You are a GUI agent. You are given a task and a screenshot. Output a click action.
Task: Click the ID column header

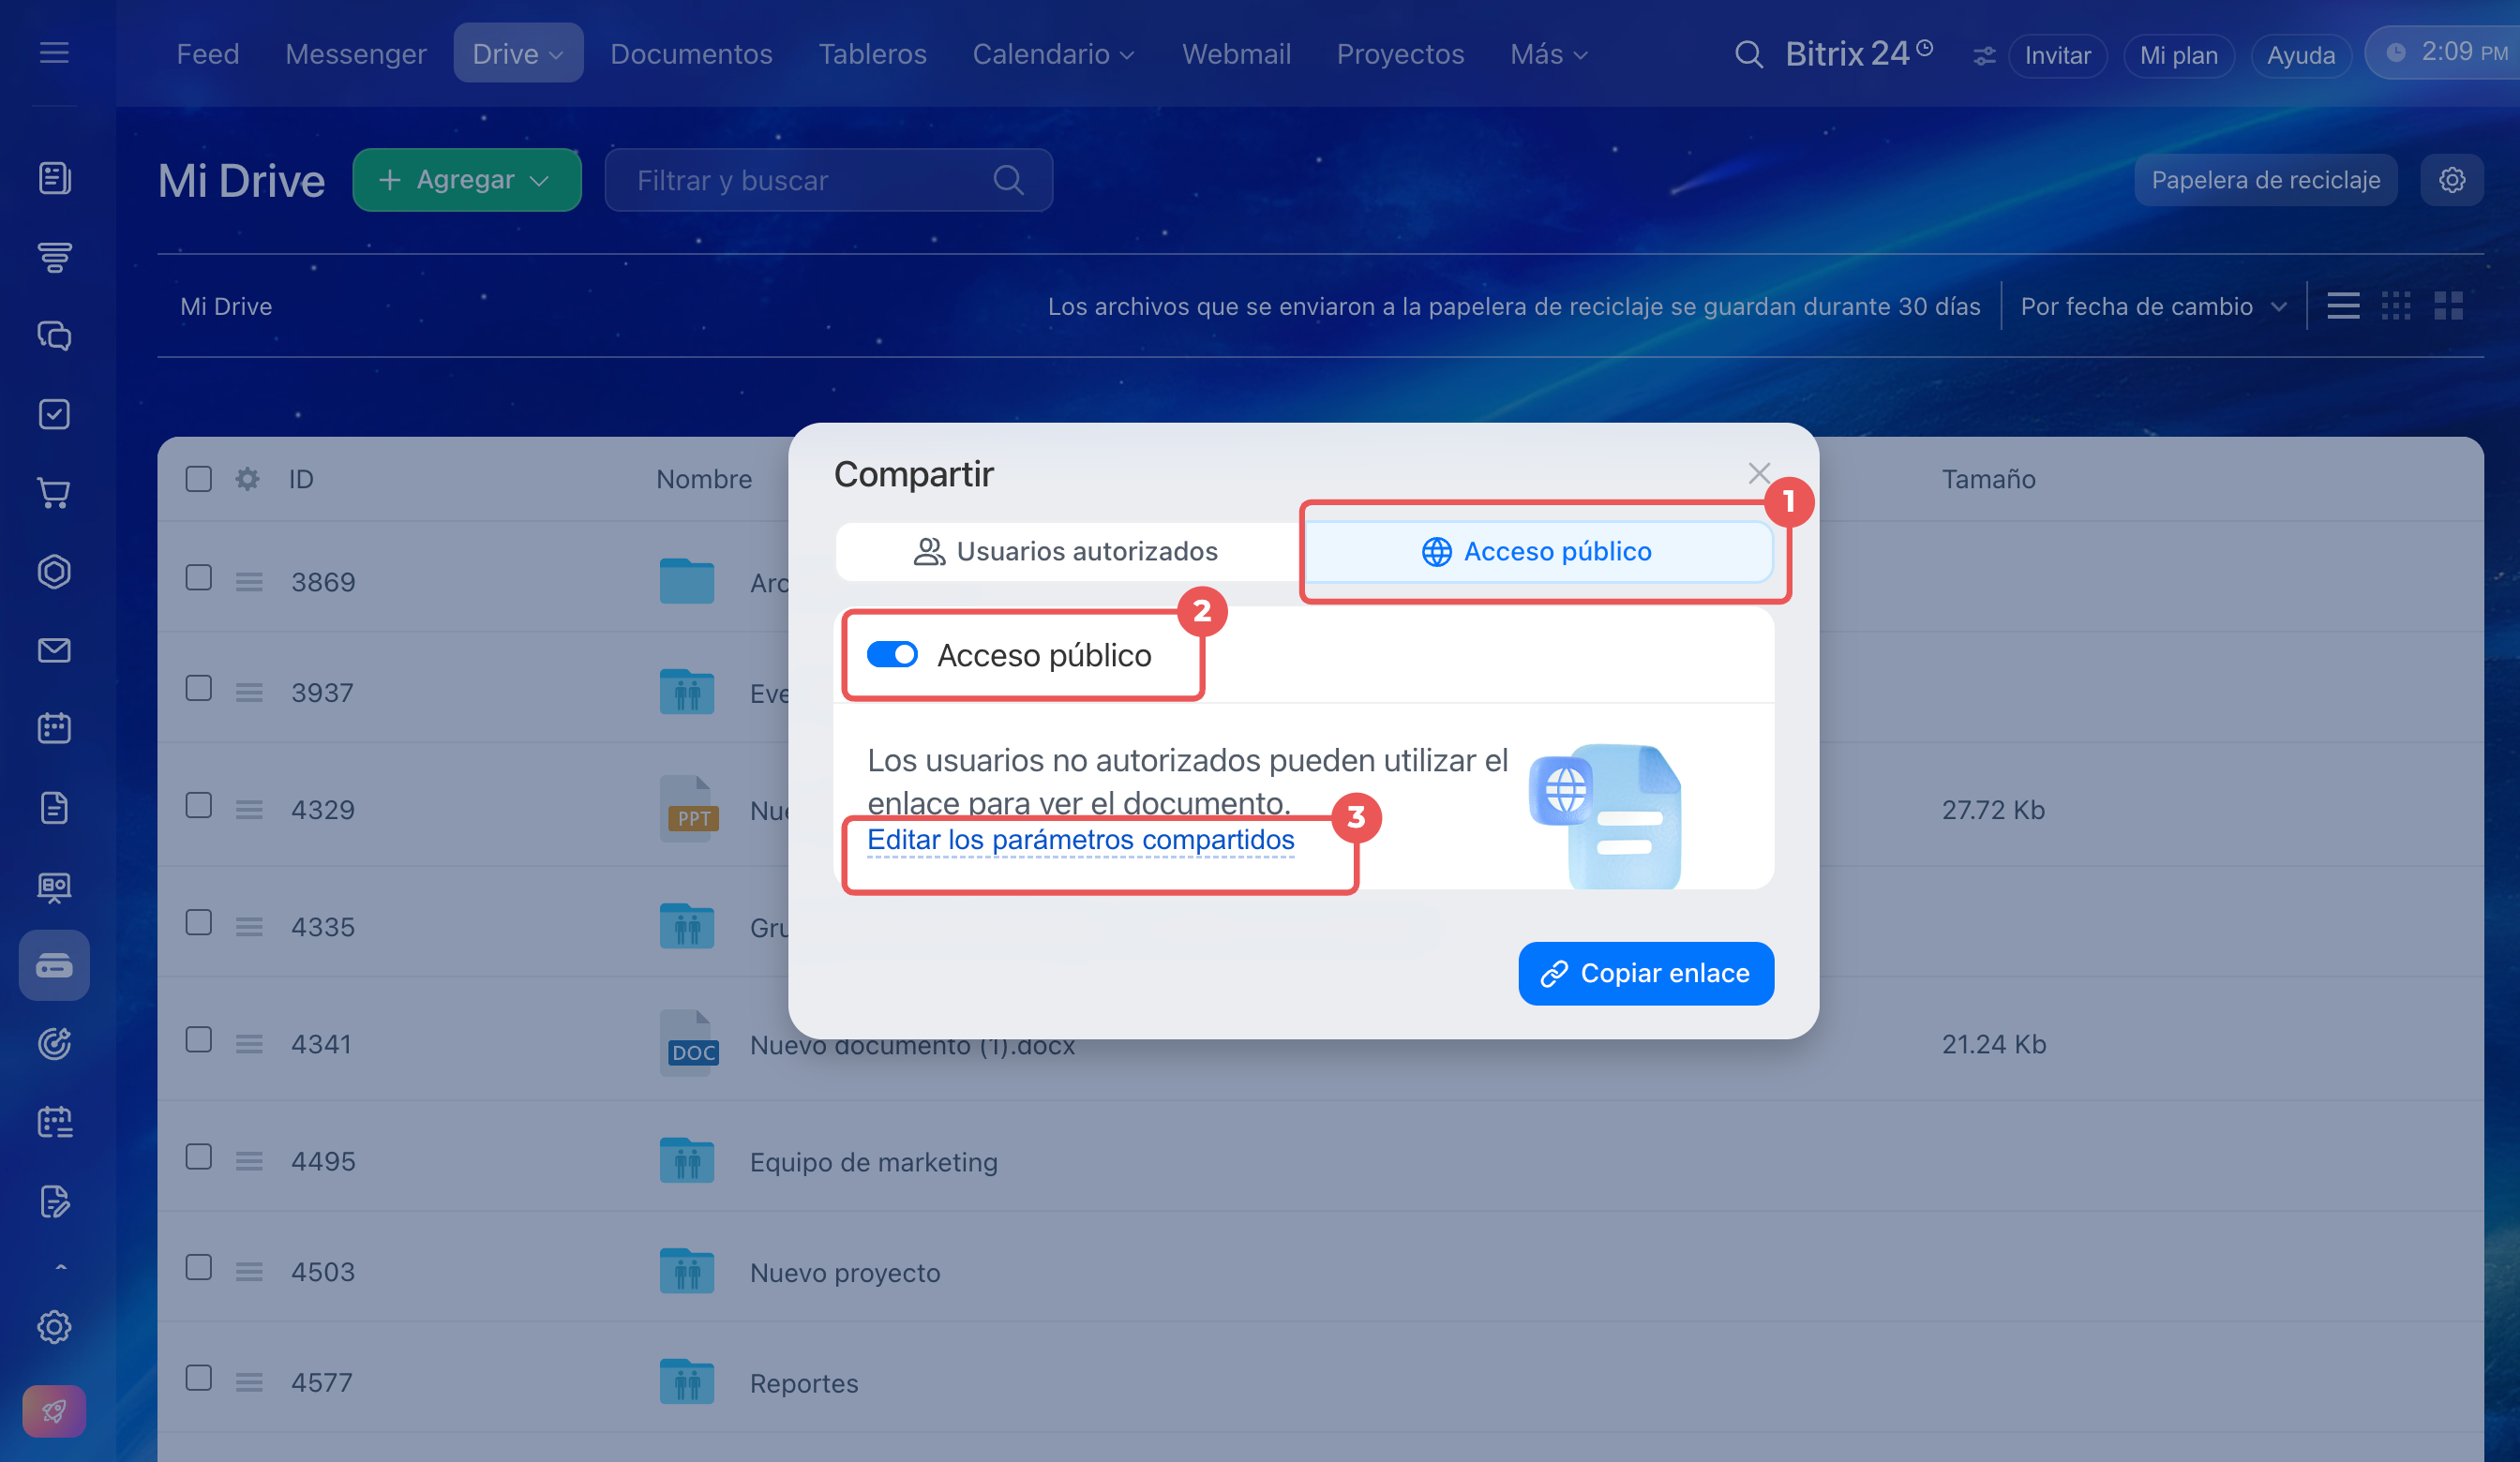tap(301, 479)
